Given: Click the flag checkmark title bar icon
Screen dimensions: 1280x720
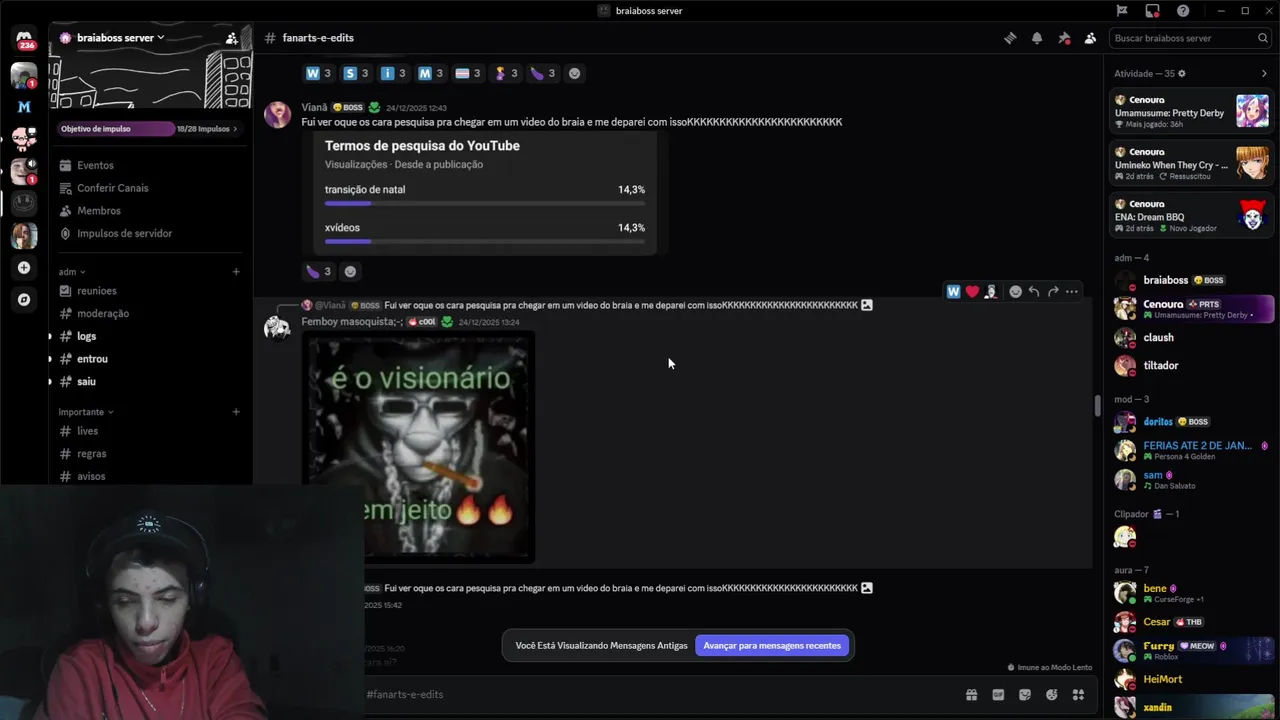Looking at the screenshot, I should coord(1122,11).
